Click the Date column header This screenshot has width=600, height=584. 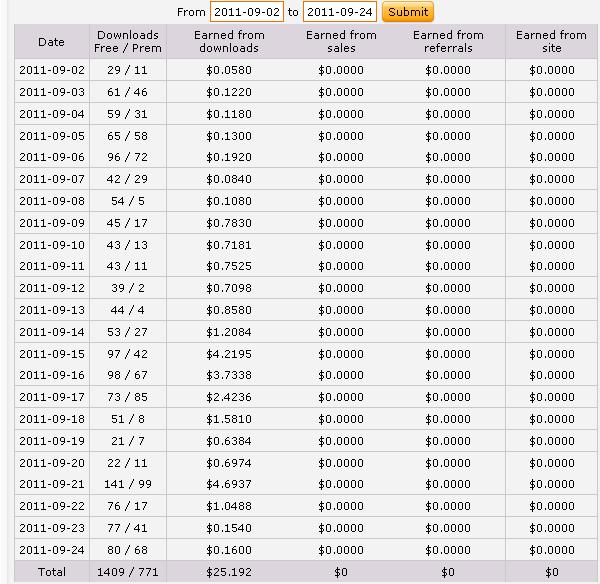coord(51,42)
